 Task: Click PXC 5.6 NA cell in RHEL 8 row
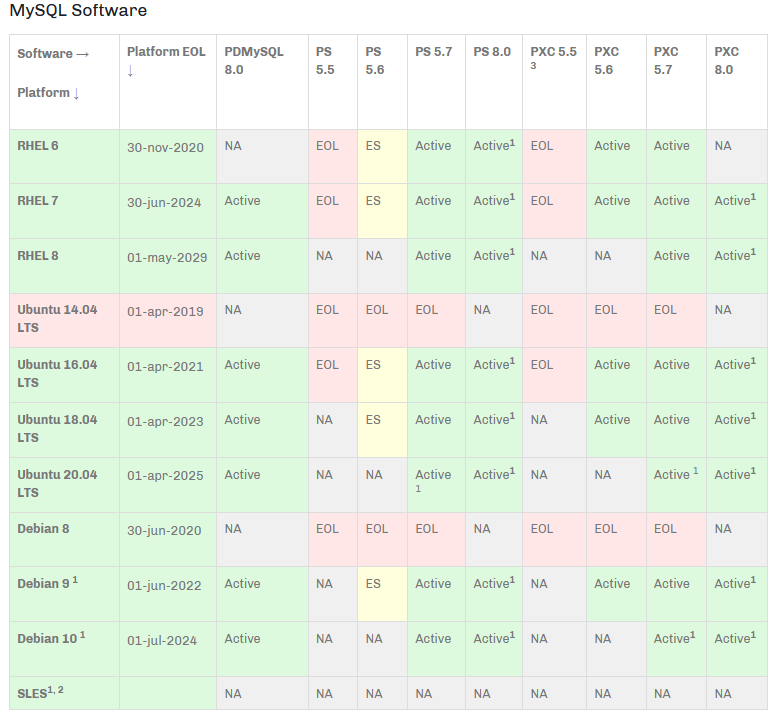tap(617, 266)
